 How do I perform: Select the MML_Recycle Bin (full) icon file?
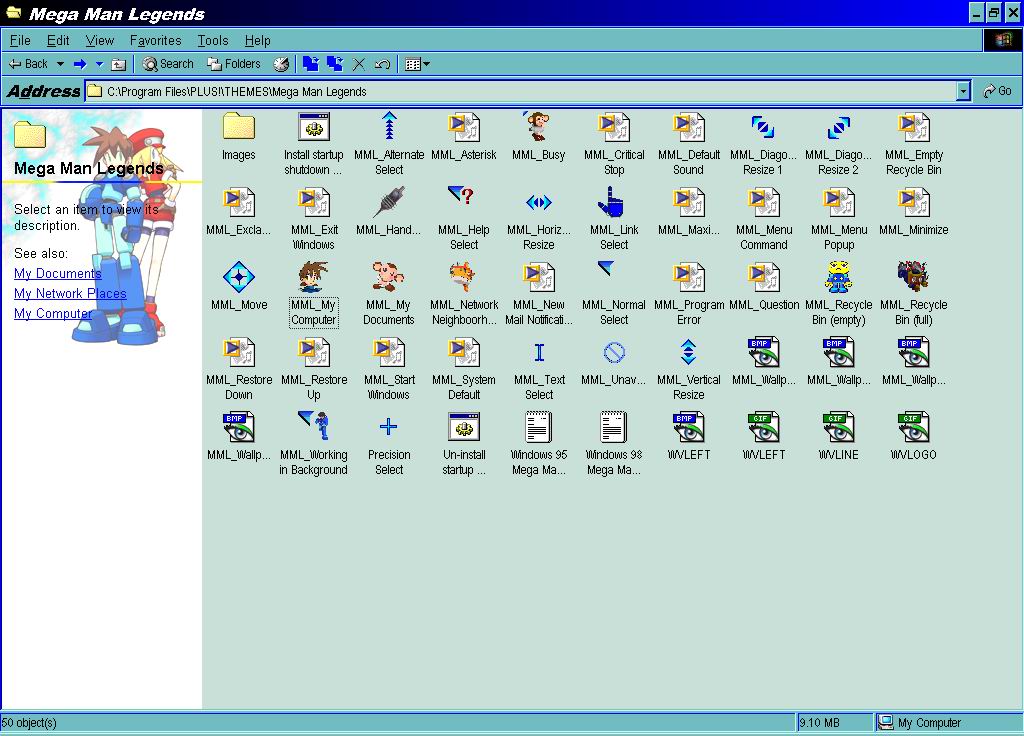click(914, 295)
